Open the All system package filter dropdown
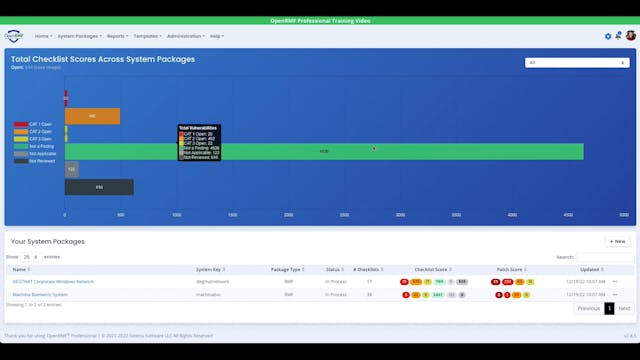This screenshot has width=640, height=360. [x=577, y=62]
